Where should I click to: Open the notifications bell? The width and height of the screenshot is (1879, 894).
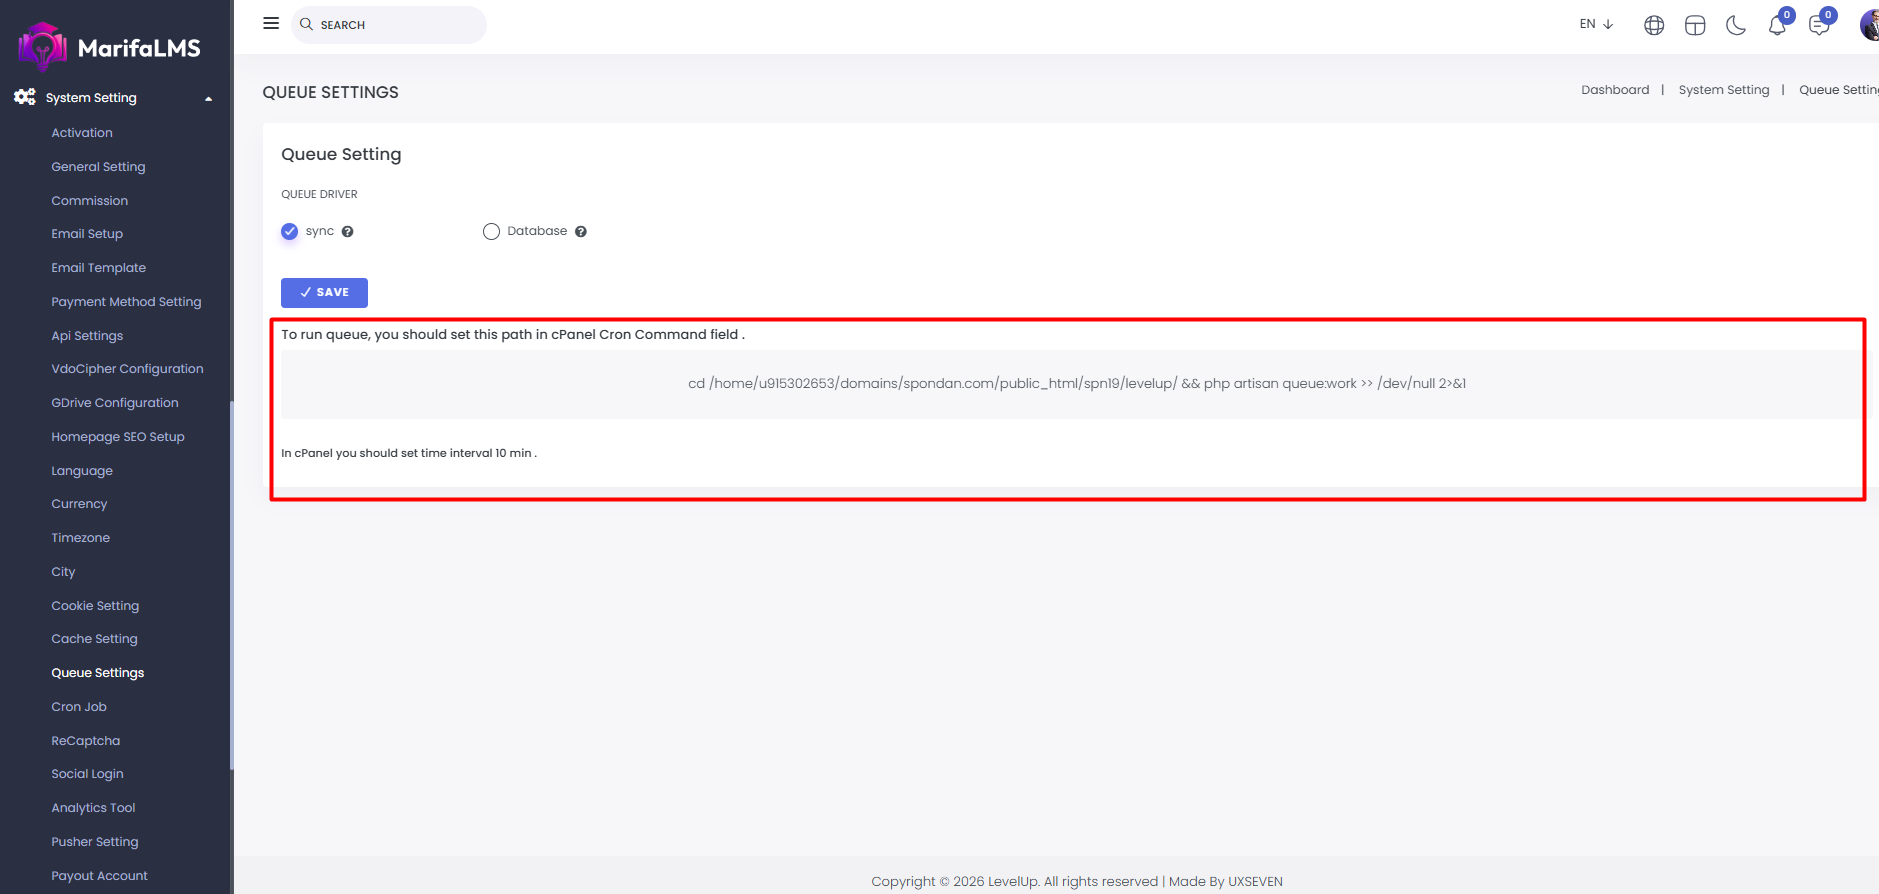click(x=1777, y=25)
